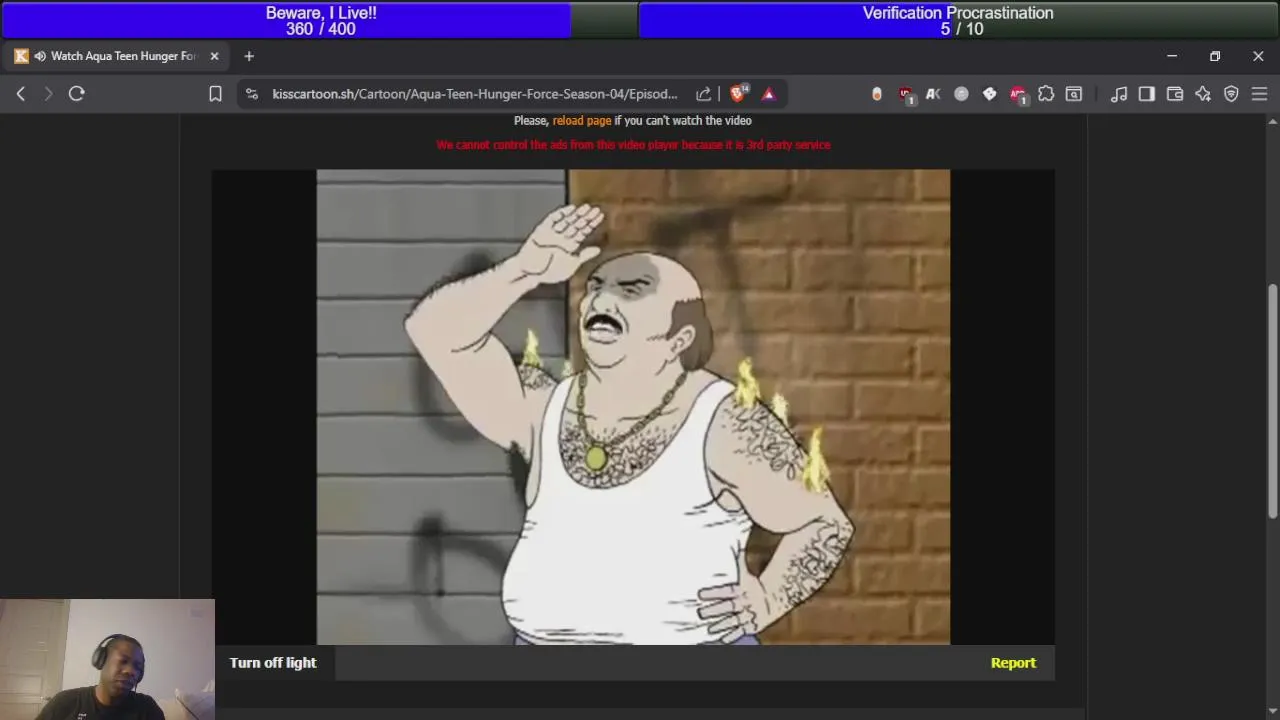Go back to the previous page
Viewport: 1280px width, 720px height.
(21, 93)
